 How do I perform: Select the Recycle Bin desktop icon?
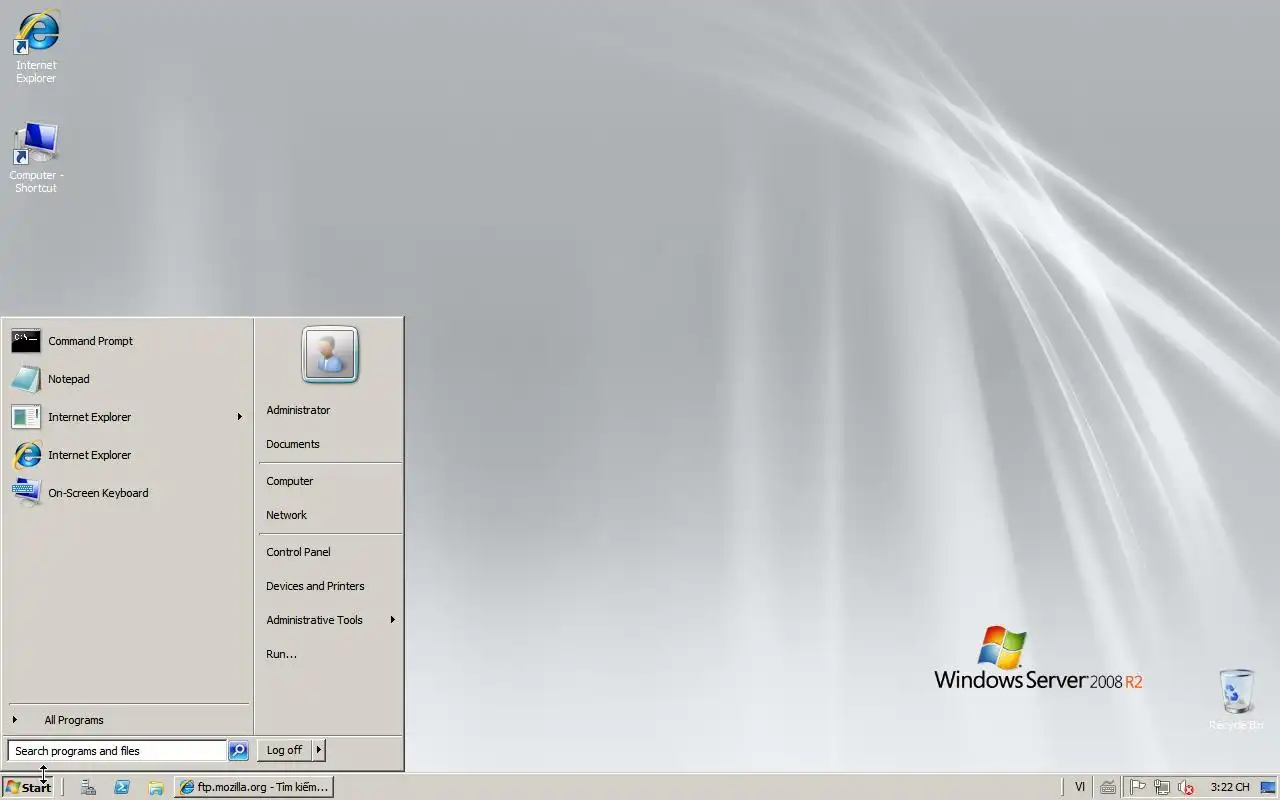point(1236,700)
